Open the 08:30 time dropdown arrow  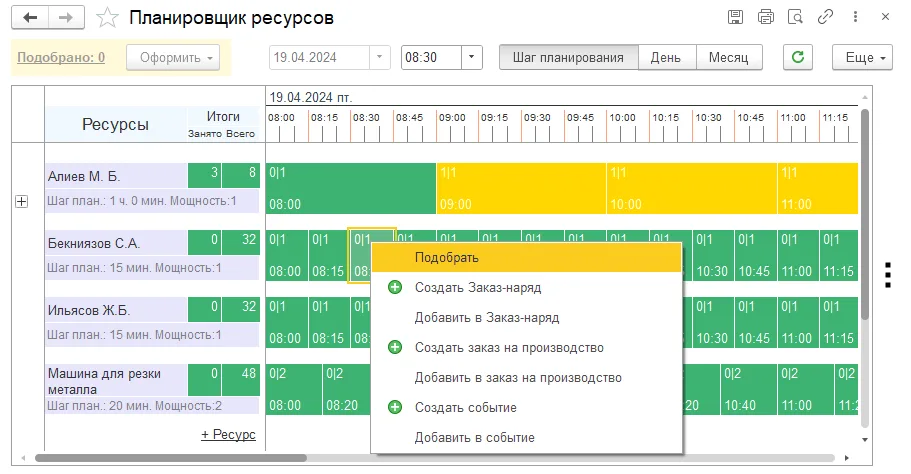(x=472, y=57)
